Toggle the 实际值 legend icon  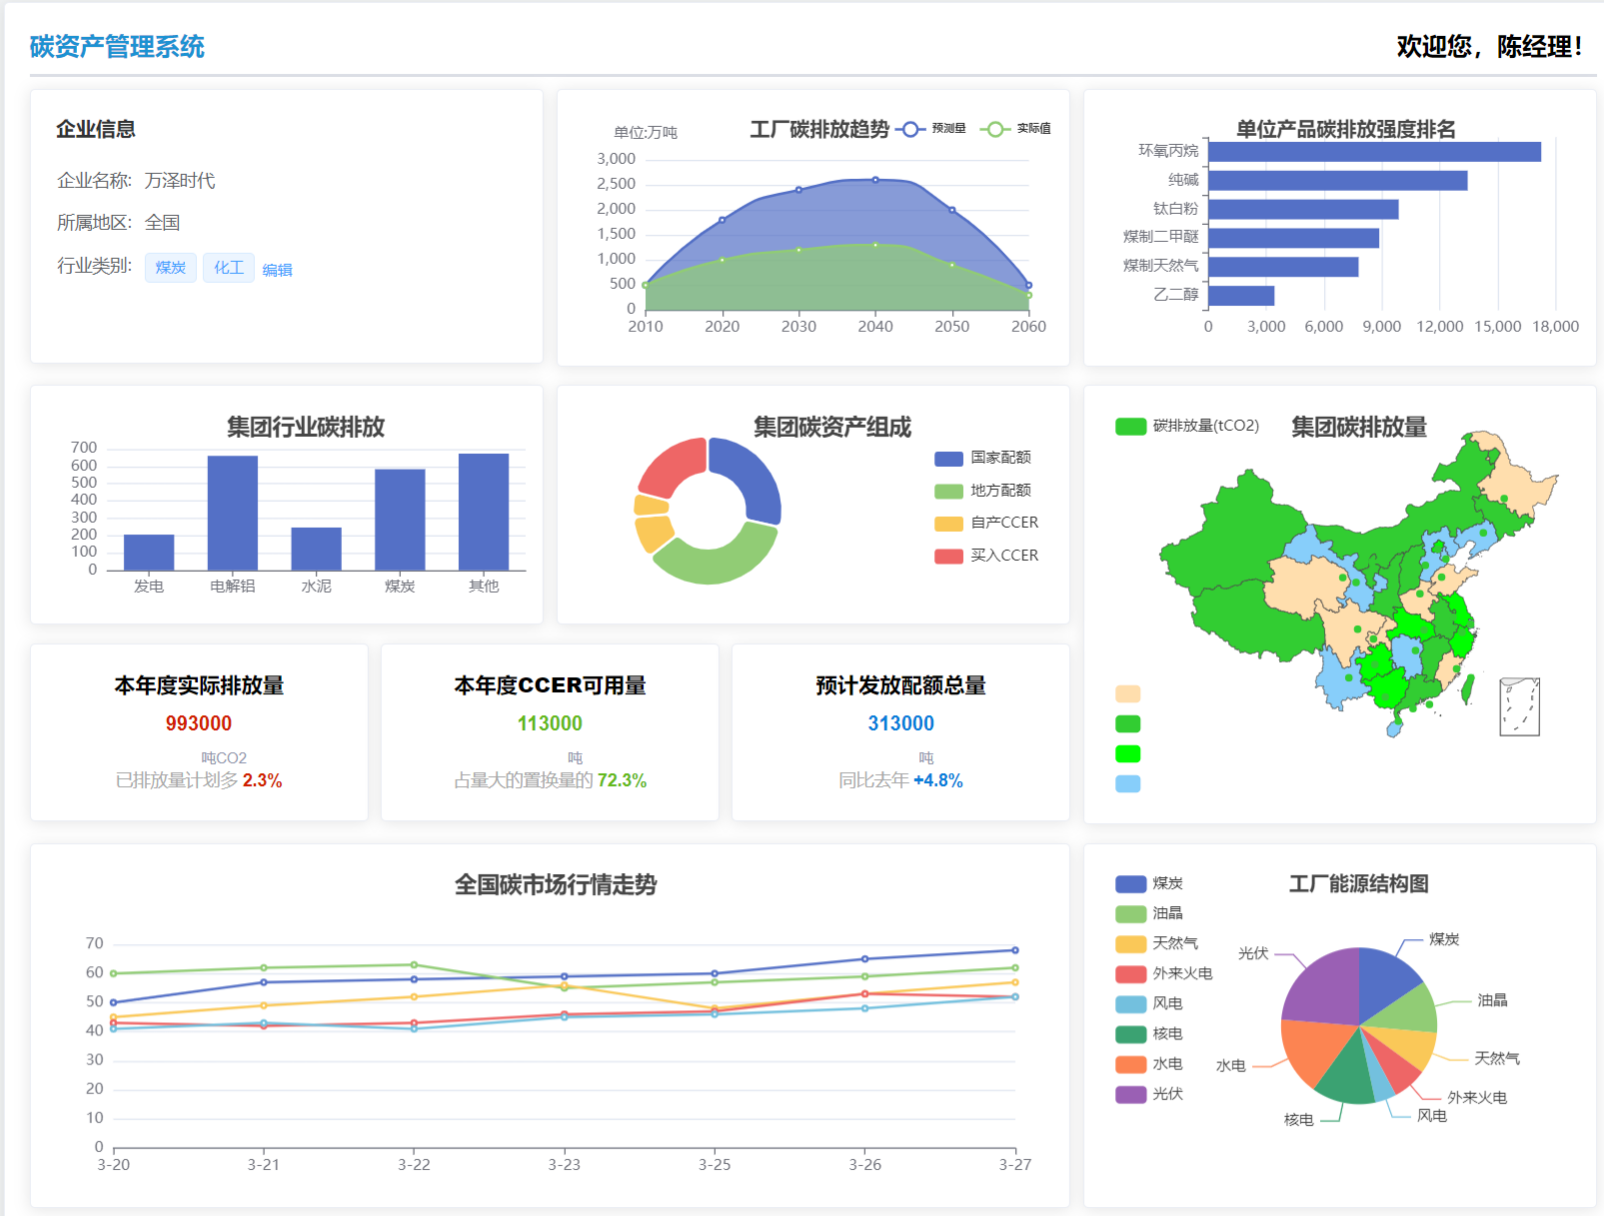click(995, 128)
